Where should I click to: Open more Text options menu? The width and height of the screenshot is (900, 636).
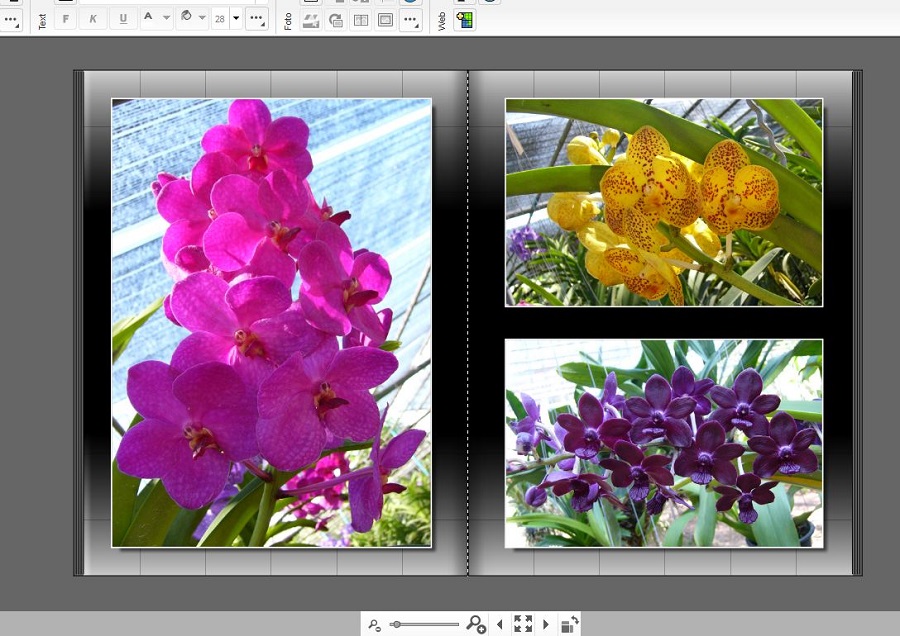click(x=257, y=19)
